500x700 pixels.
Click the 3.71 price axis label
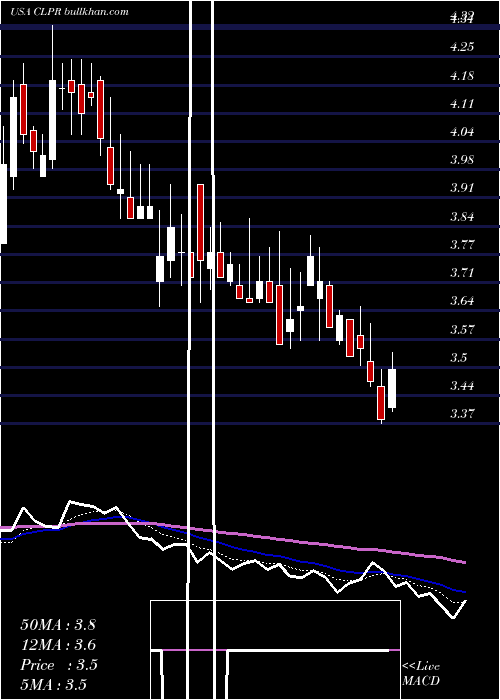[462, 273]
